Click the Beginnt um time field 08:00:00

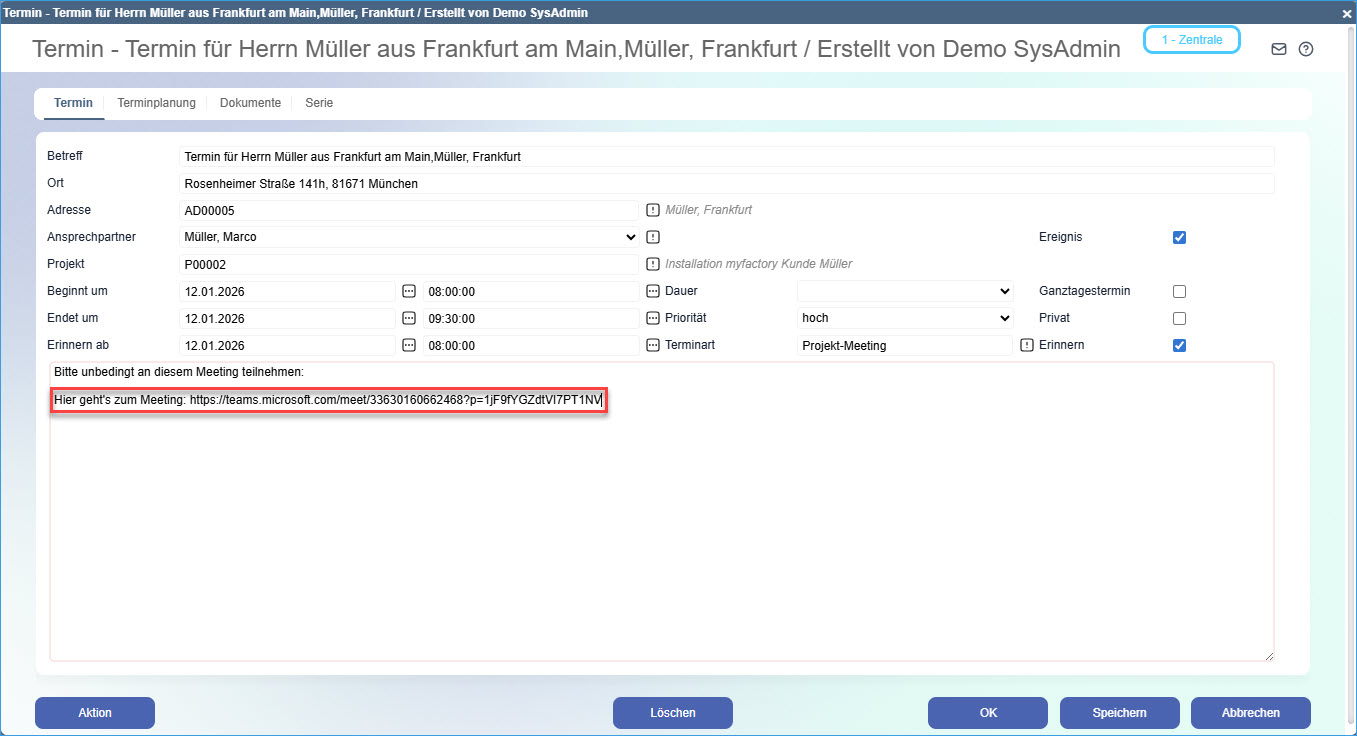pos(531,291)
